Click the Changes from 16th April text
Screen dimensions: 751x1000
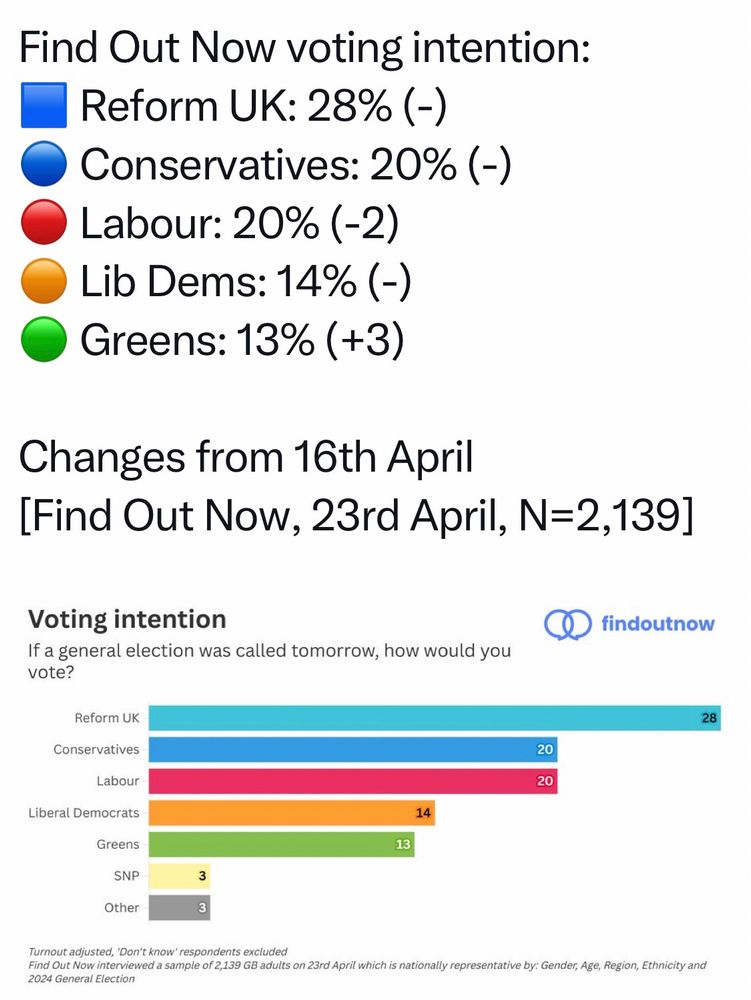pos(246,458)
